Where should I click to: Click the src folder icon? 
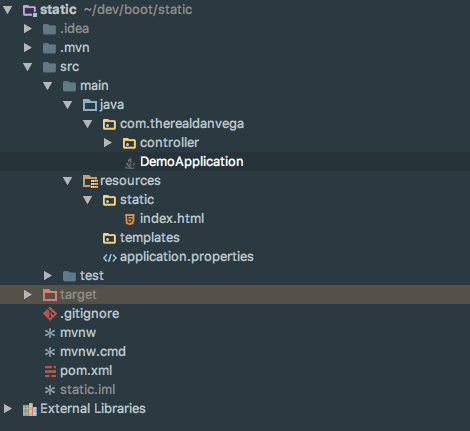49,67
